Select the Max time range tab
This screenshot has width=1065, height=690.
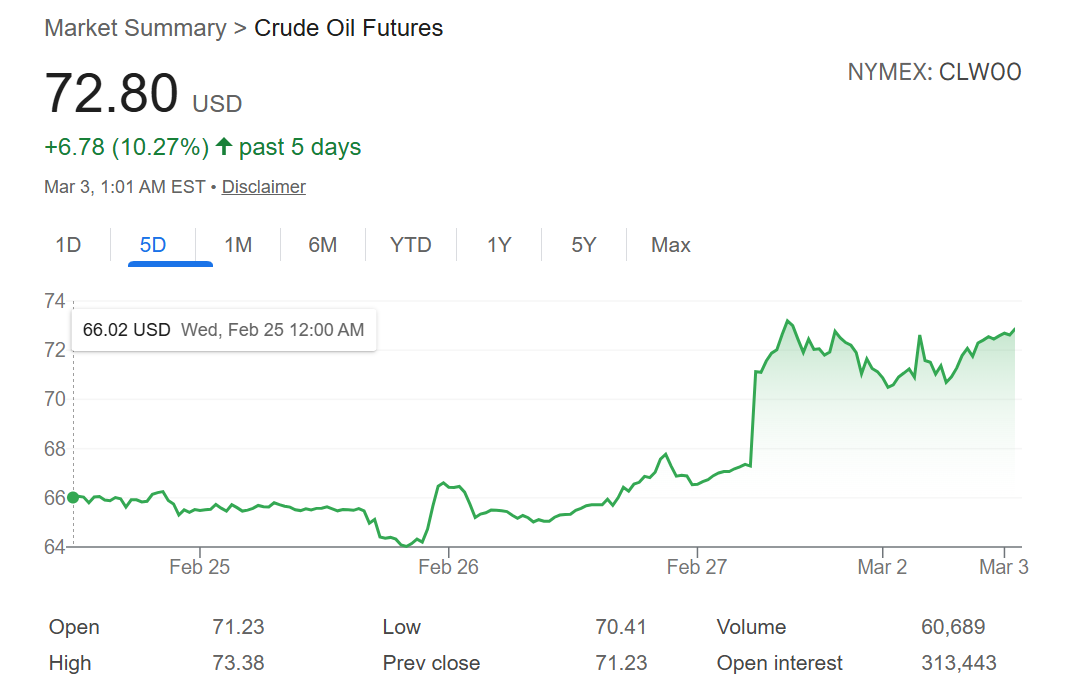pos(670,245)
